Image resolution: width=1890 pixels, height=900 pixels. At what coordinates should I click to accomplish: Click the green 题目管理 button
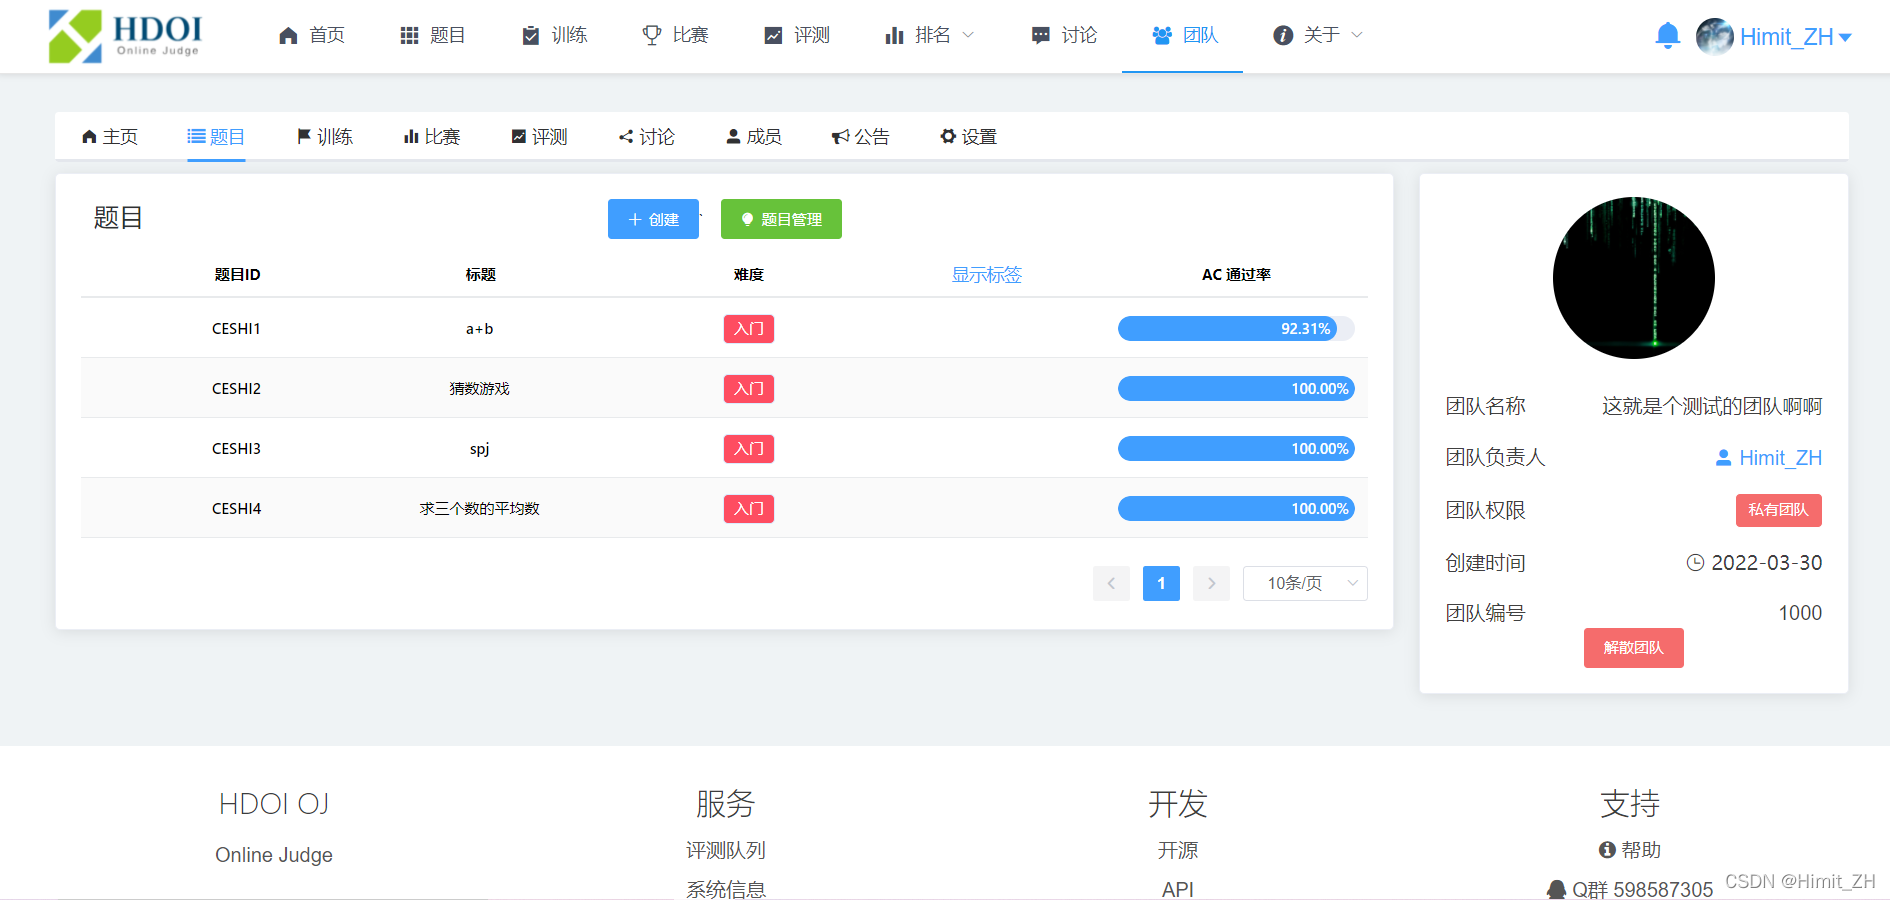781,219
